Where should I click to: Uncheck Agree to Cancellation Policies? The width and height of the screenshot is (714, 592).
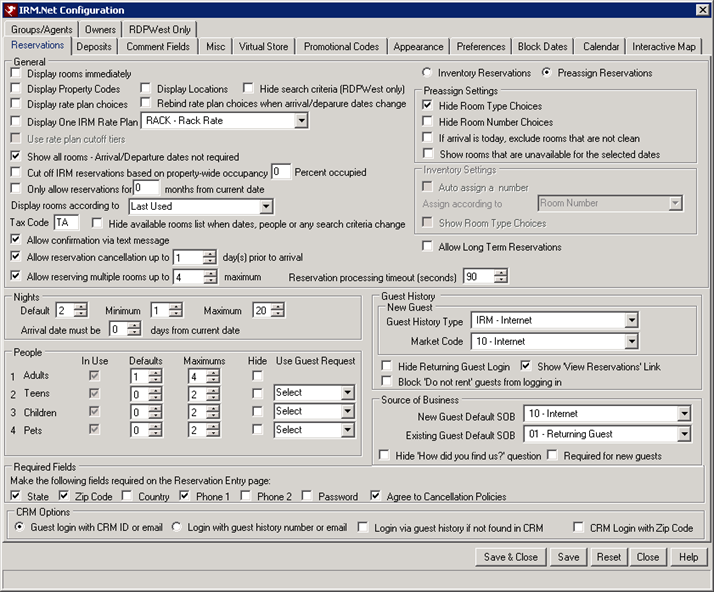pyautogui.click(x=375, y=495)
